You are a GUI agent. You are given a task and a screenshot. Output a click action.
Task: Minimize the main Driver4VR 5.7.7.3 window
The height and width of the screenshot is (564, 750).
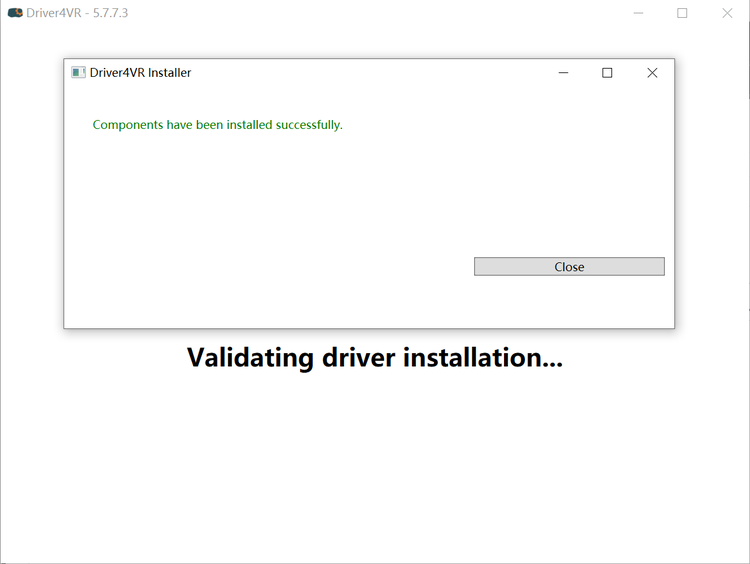tap(638, 13)
